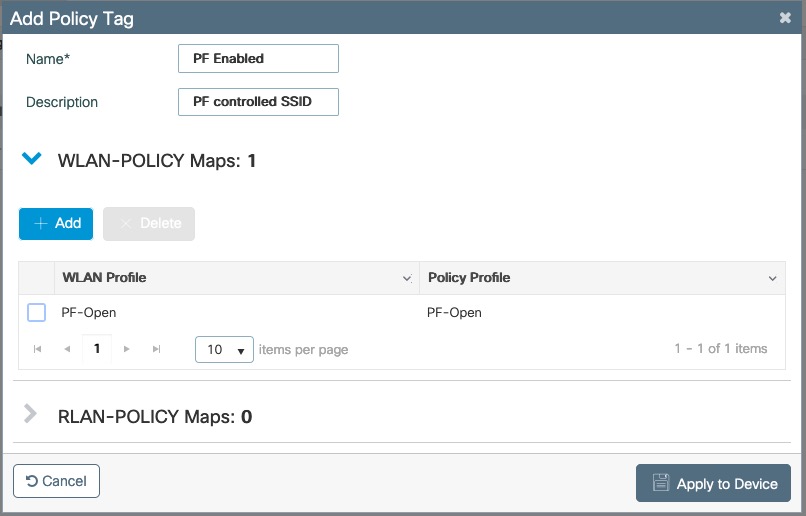Click the WLAN Profile column header
Image resolution: width=806 pixels, height=516 pixels.
point(105,278)
